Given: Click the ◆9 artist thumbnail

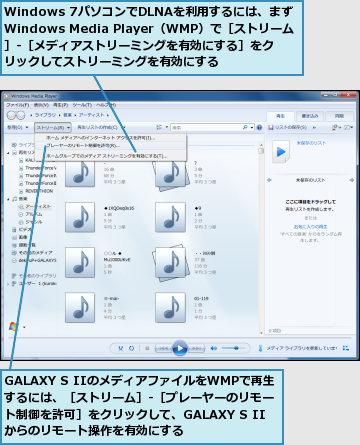Looking at the screenshot, I should pyautogui.click(x=170, y=217).
